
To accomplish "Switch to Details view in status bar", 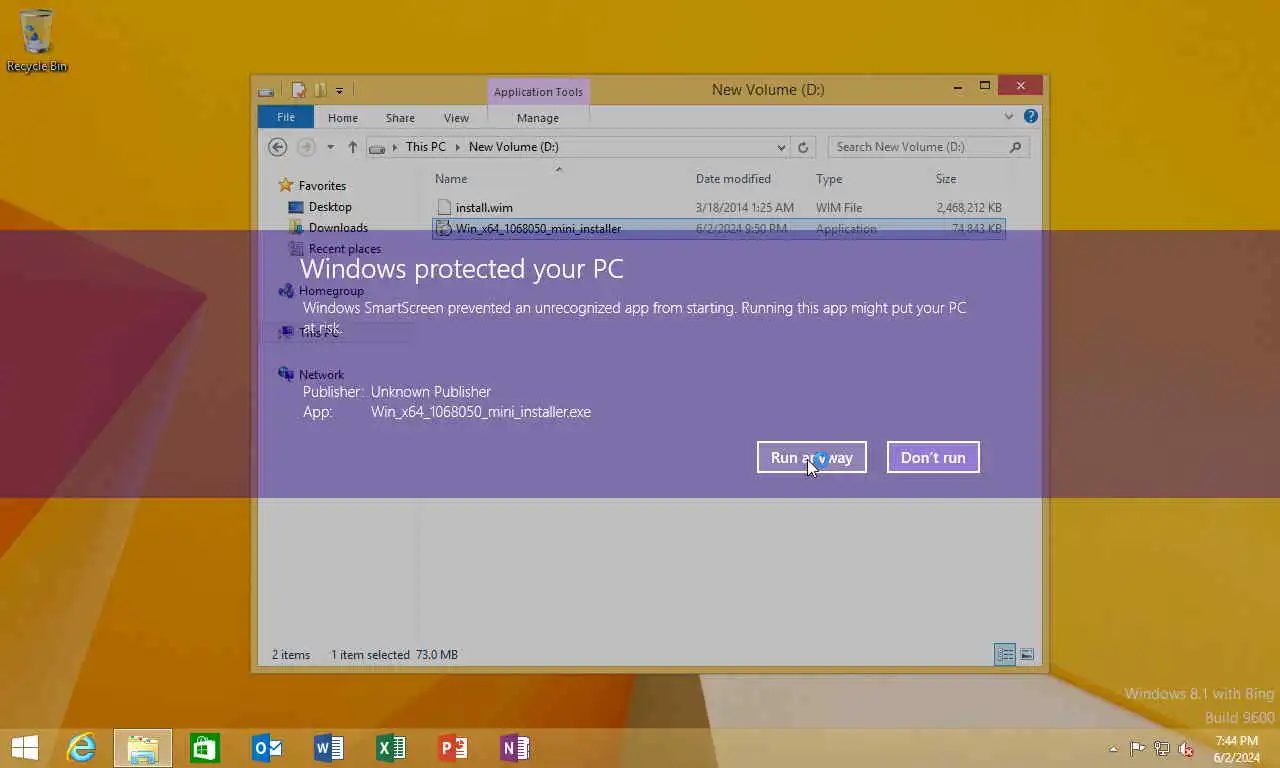I will click(x=1005, y=655).
